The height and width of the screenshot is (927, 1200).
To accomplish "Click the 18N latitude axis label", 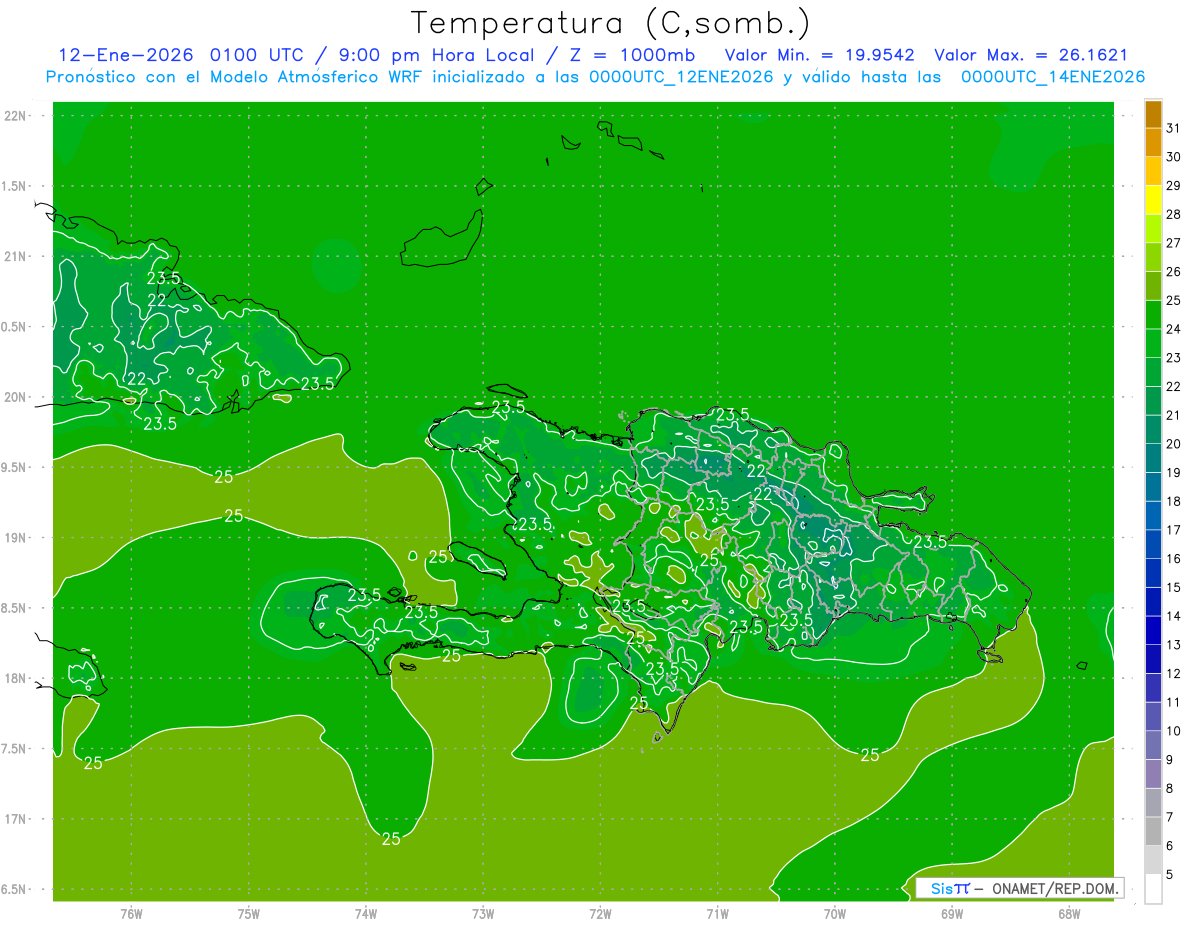I will click(x=14, y=678).
